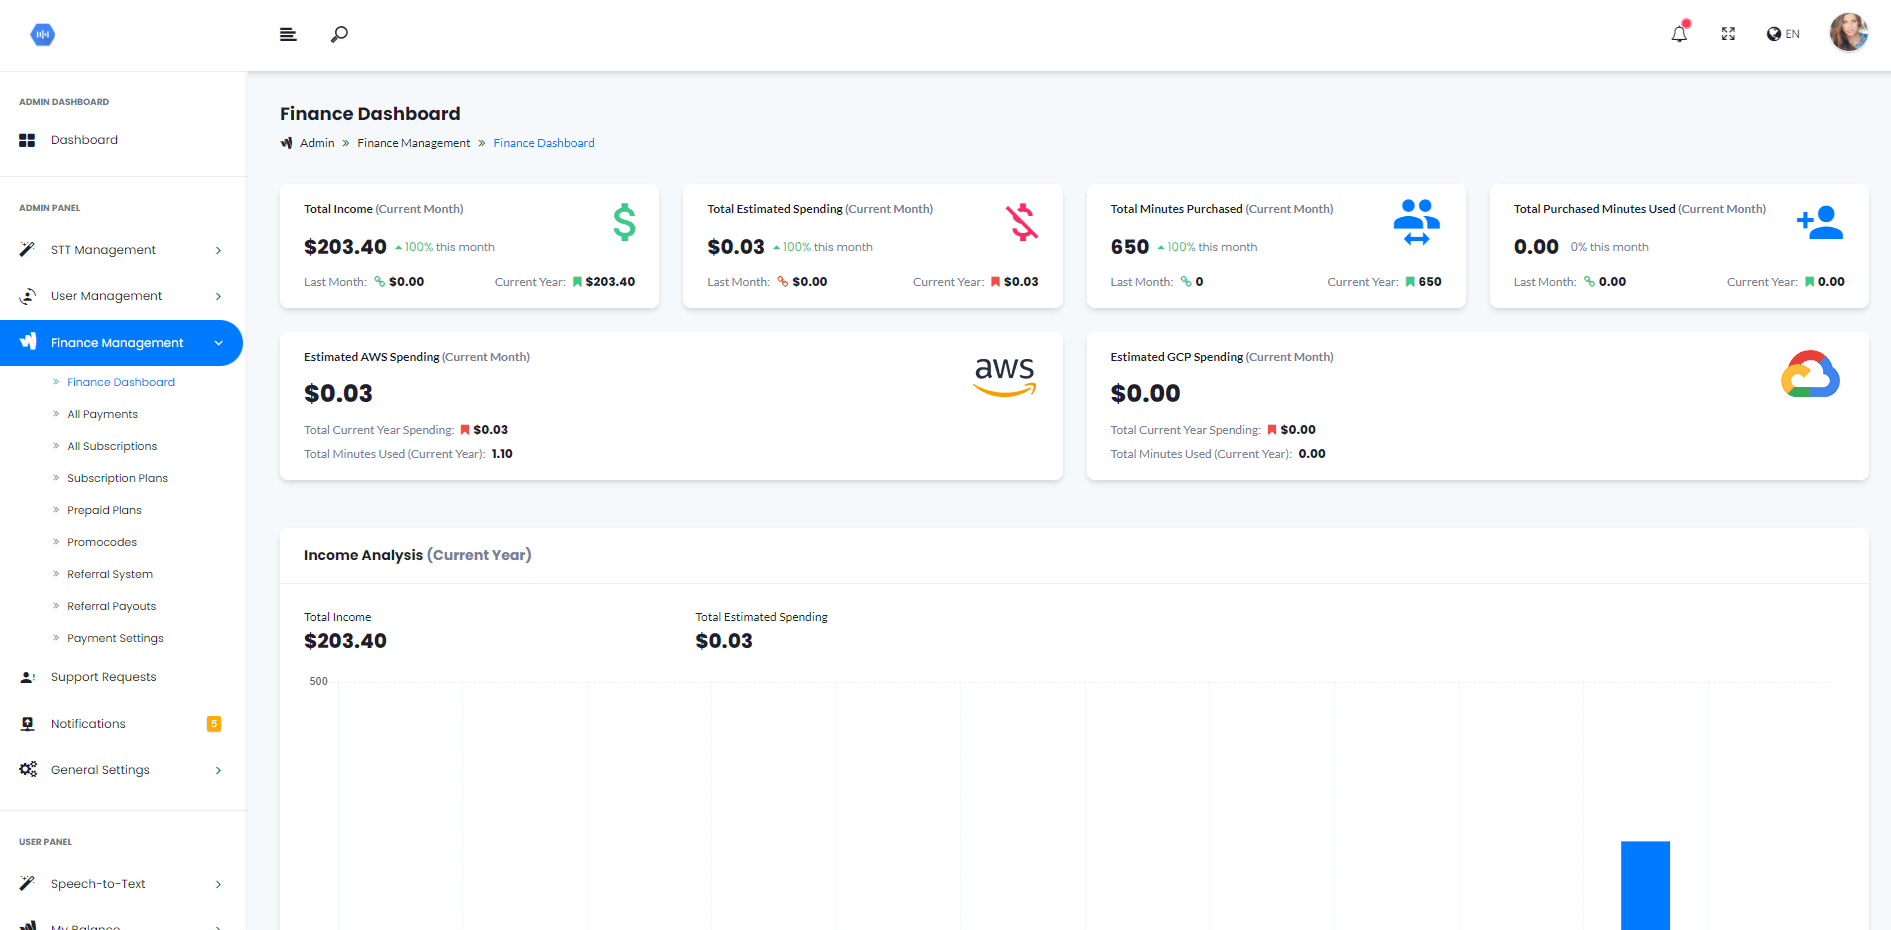
Task: Click the User Management icon
Action: 27,296
